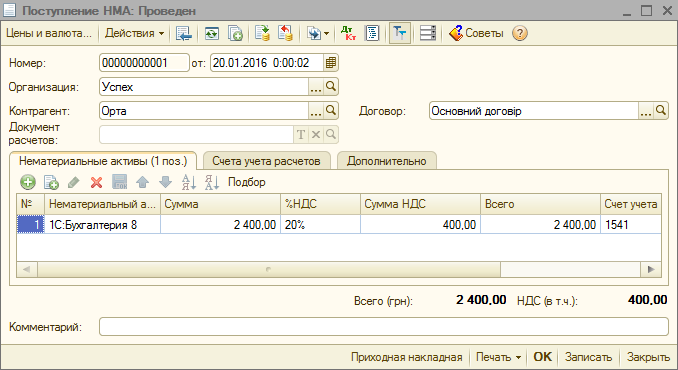Open the Действия dropdown menu
The height and width of the screenshot is (370, 678).
[134, 33]
